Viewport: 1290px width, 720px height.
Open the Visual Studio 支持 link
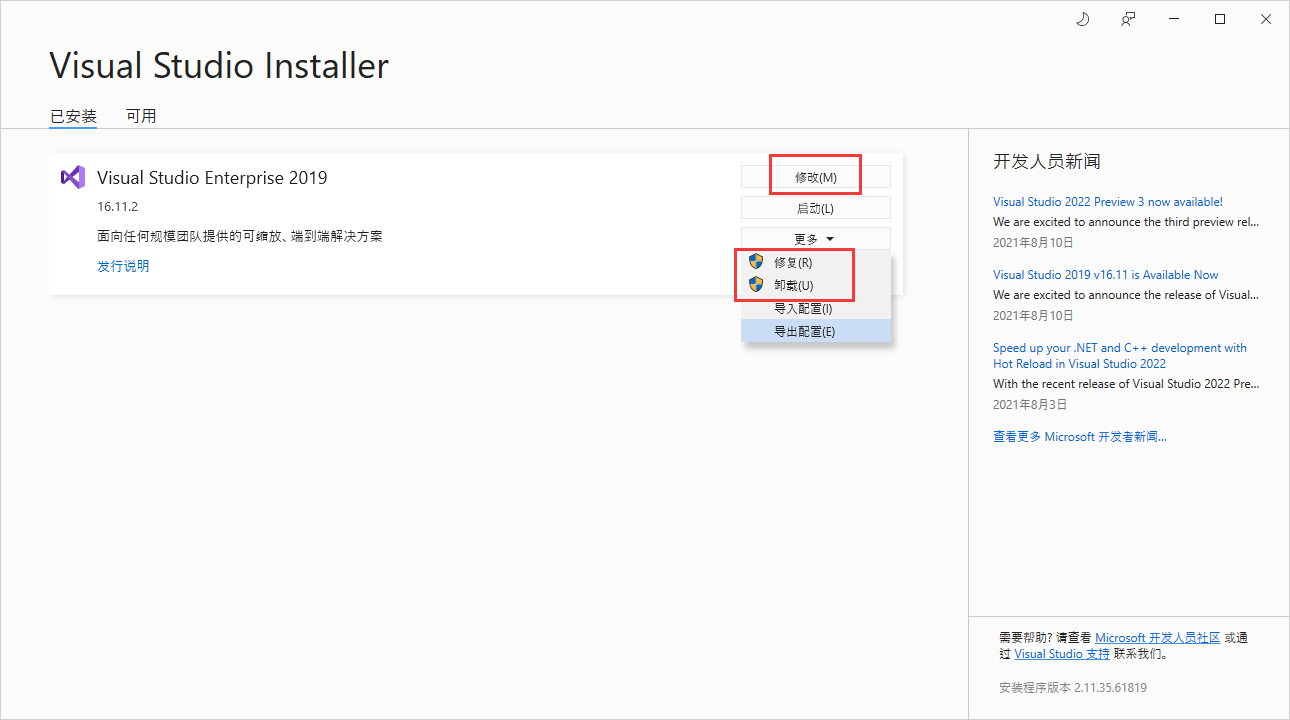coord(1061,654)
